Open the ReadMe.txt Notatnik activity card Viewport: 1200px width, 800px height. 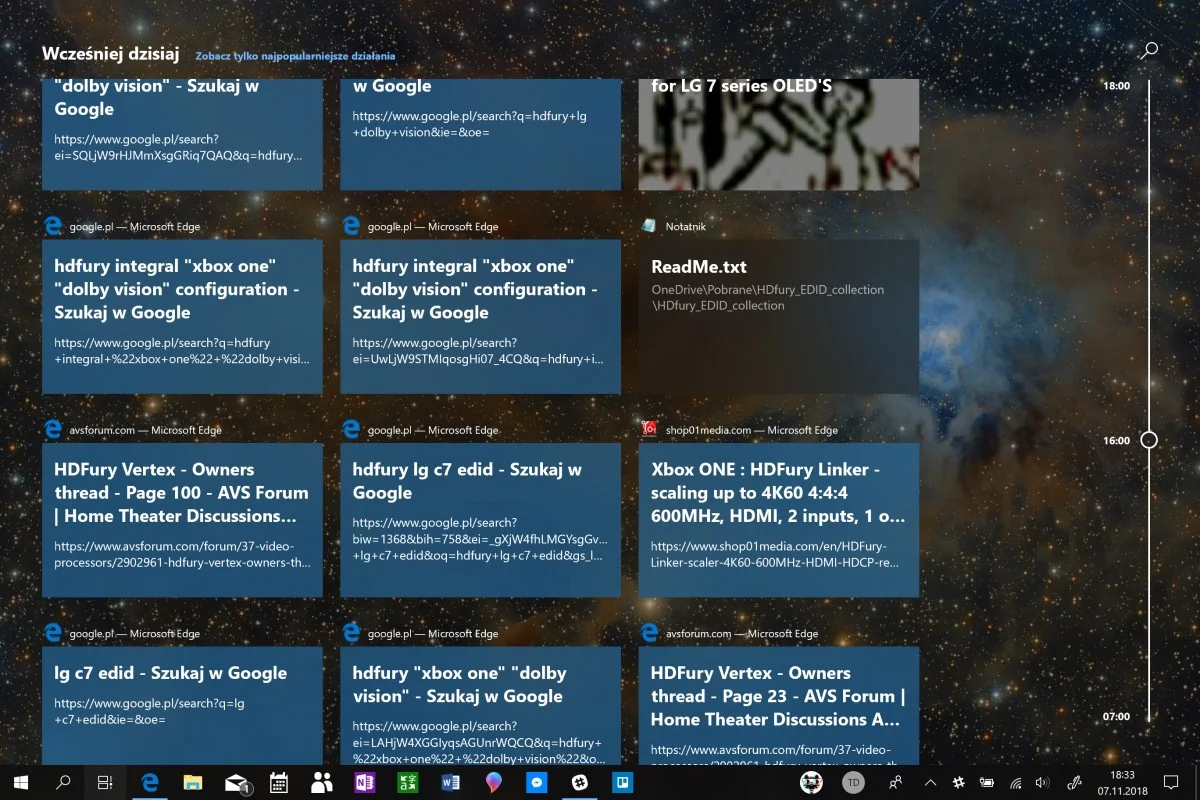779,316
